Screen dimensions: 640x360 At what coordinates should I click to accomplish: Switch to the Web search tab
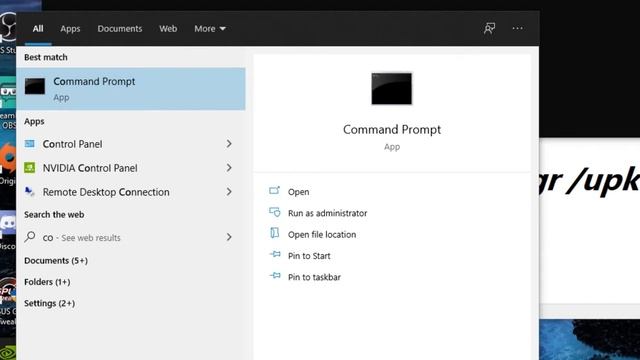[168, 29]
